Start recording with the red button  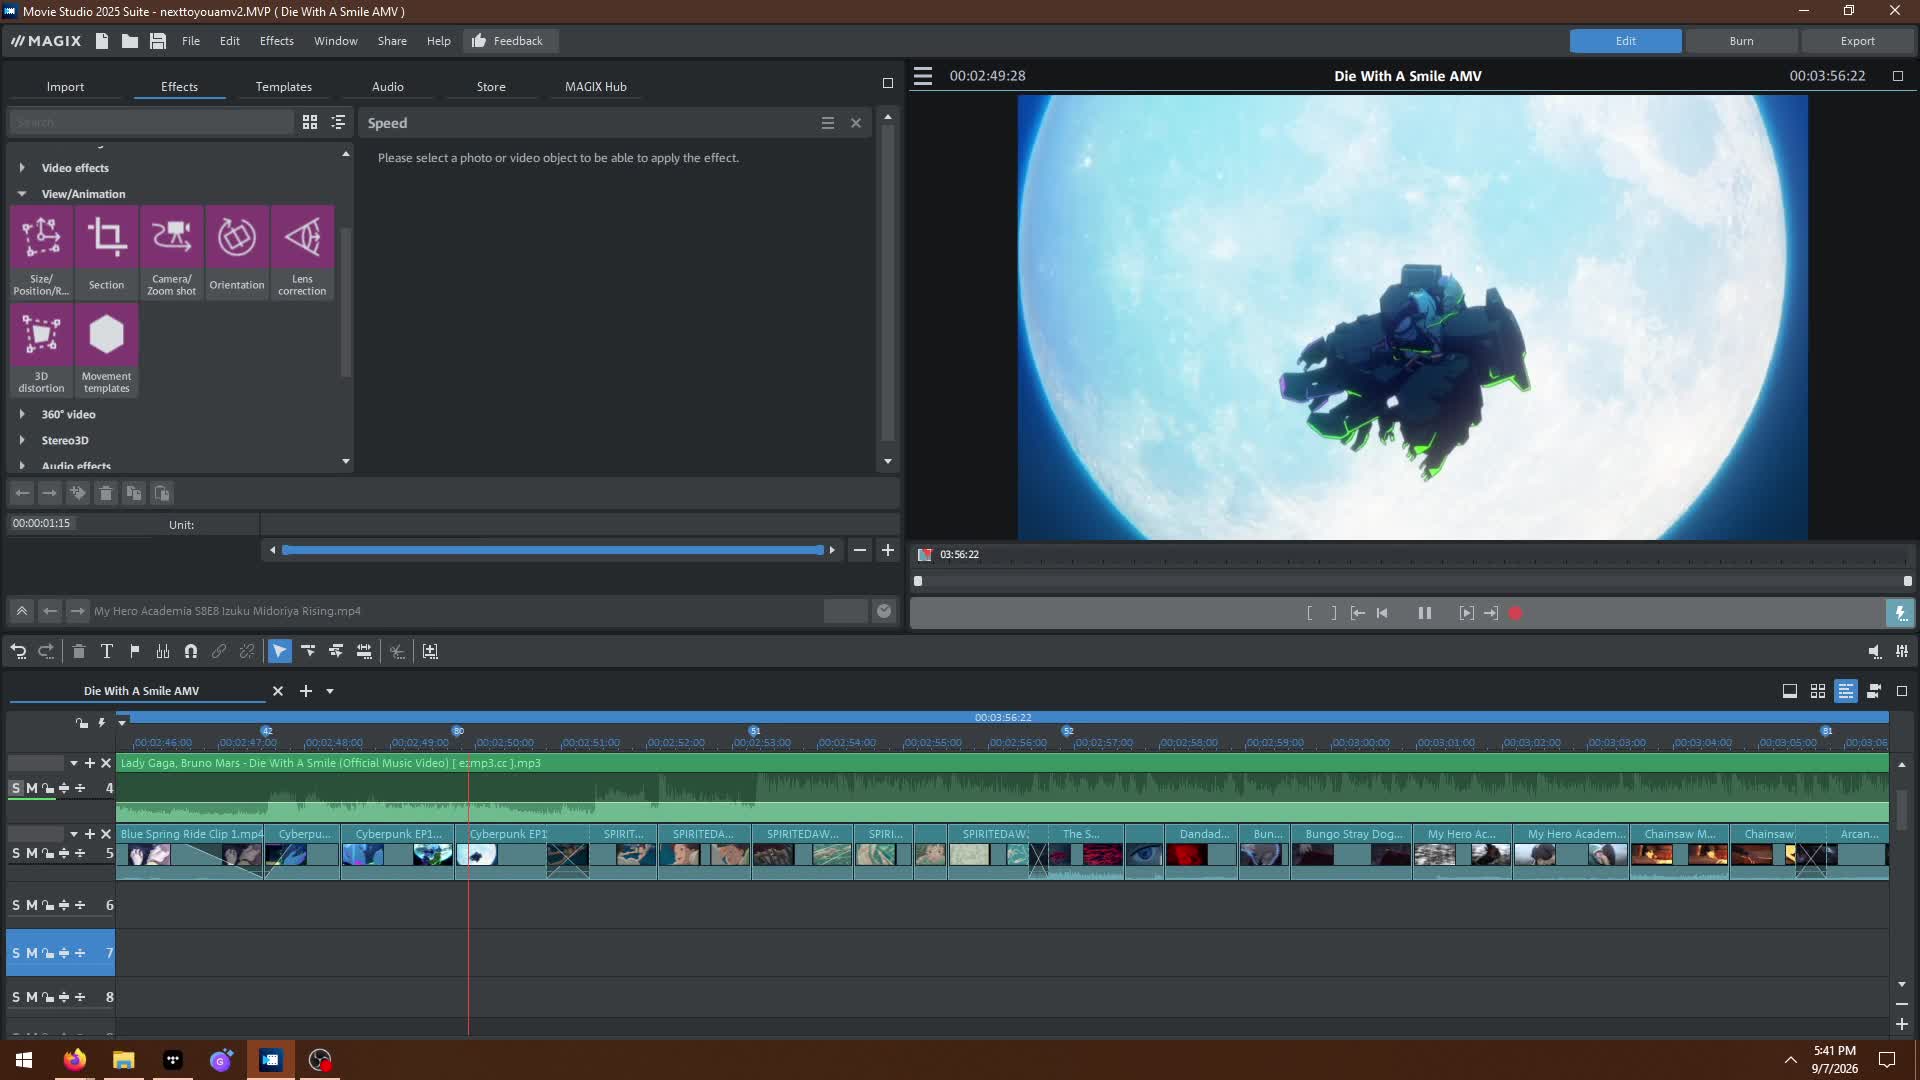[1516, 614]
